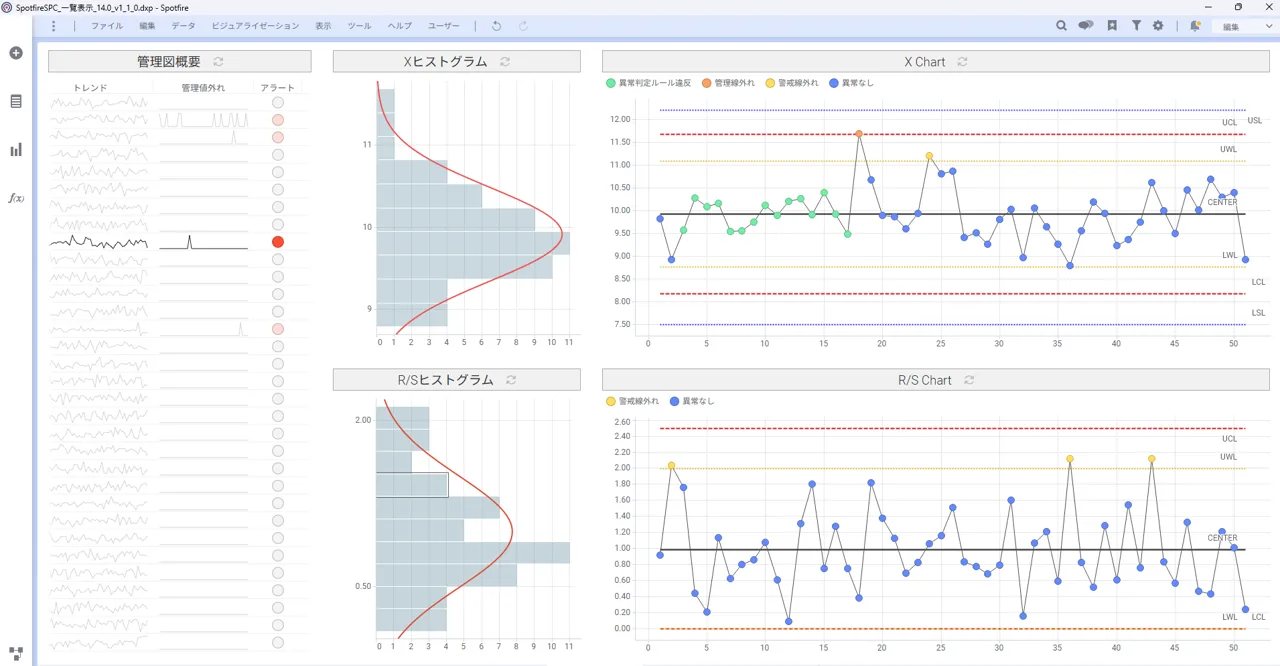Image resolution: width=1280 pixels, height=666 pixels.
Task: Click the orange 管理線外れ legend swatch
Action: (x=707, y=83)
